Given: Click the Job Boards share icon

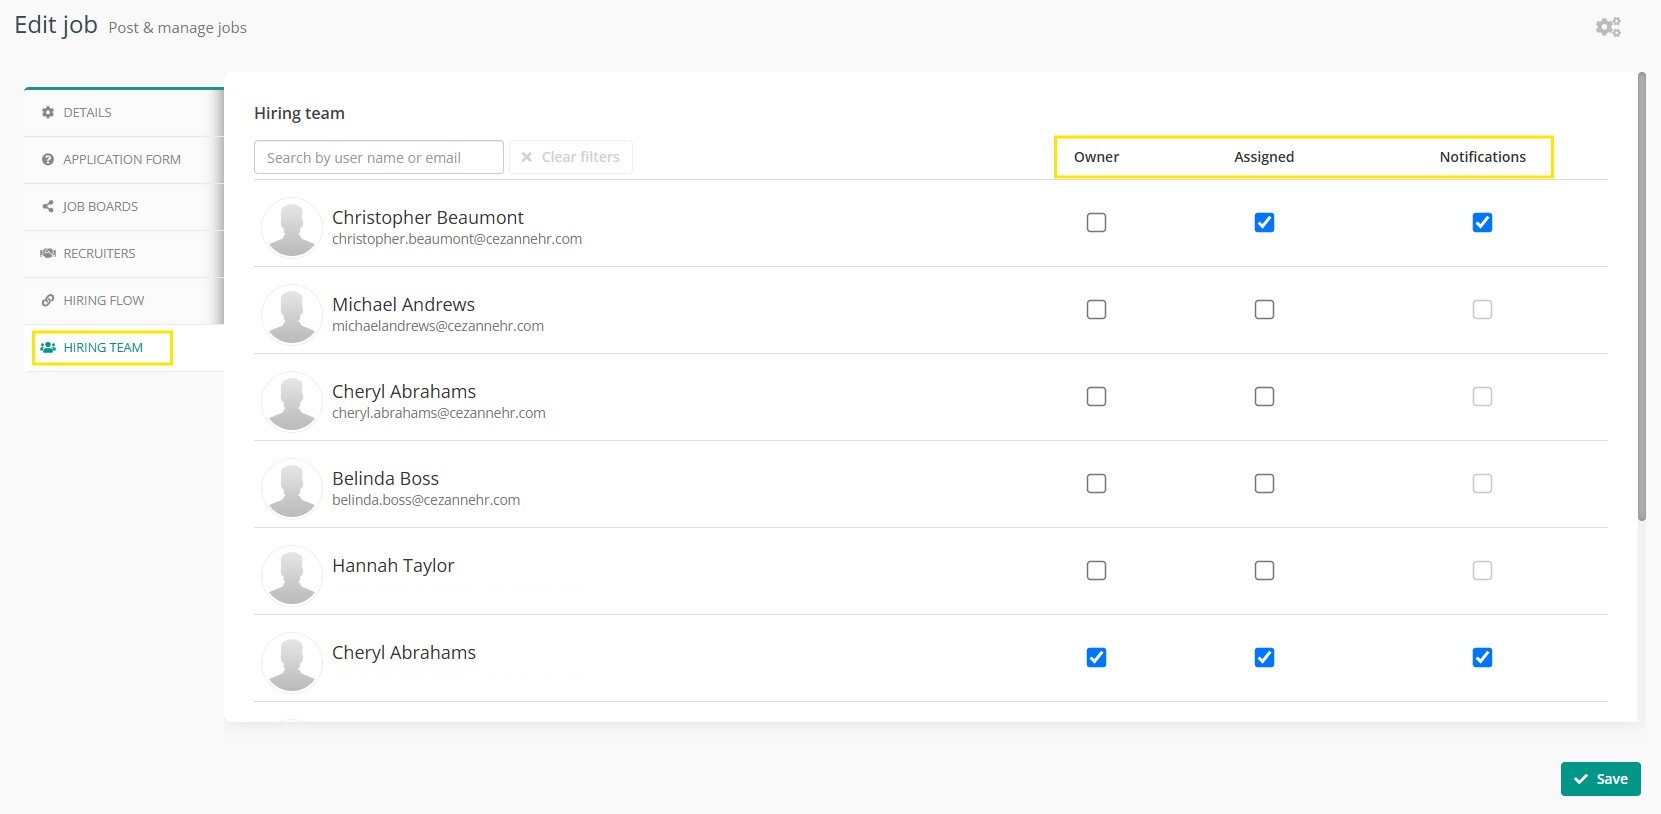Looking at the screenshot, I should coord(48,207).
